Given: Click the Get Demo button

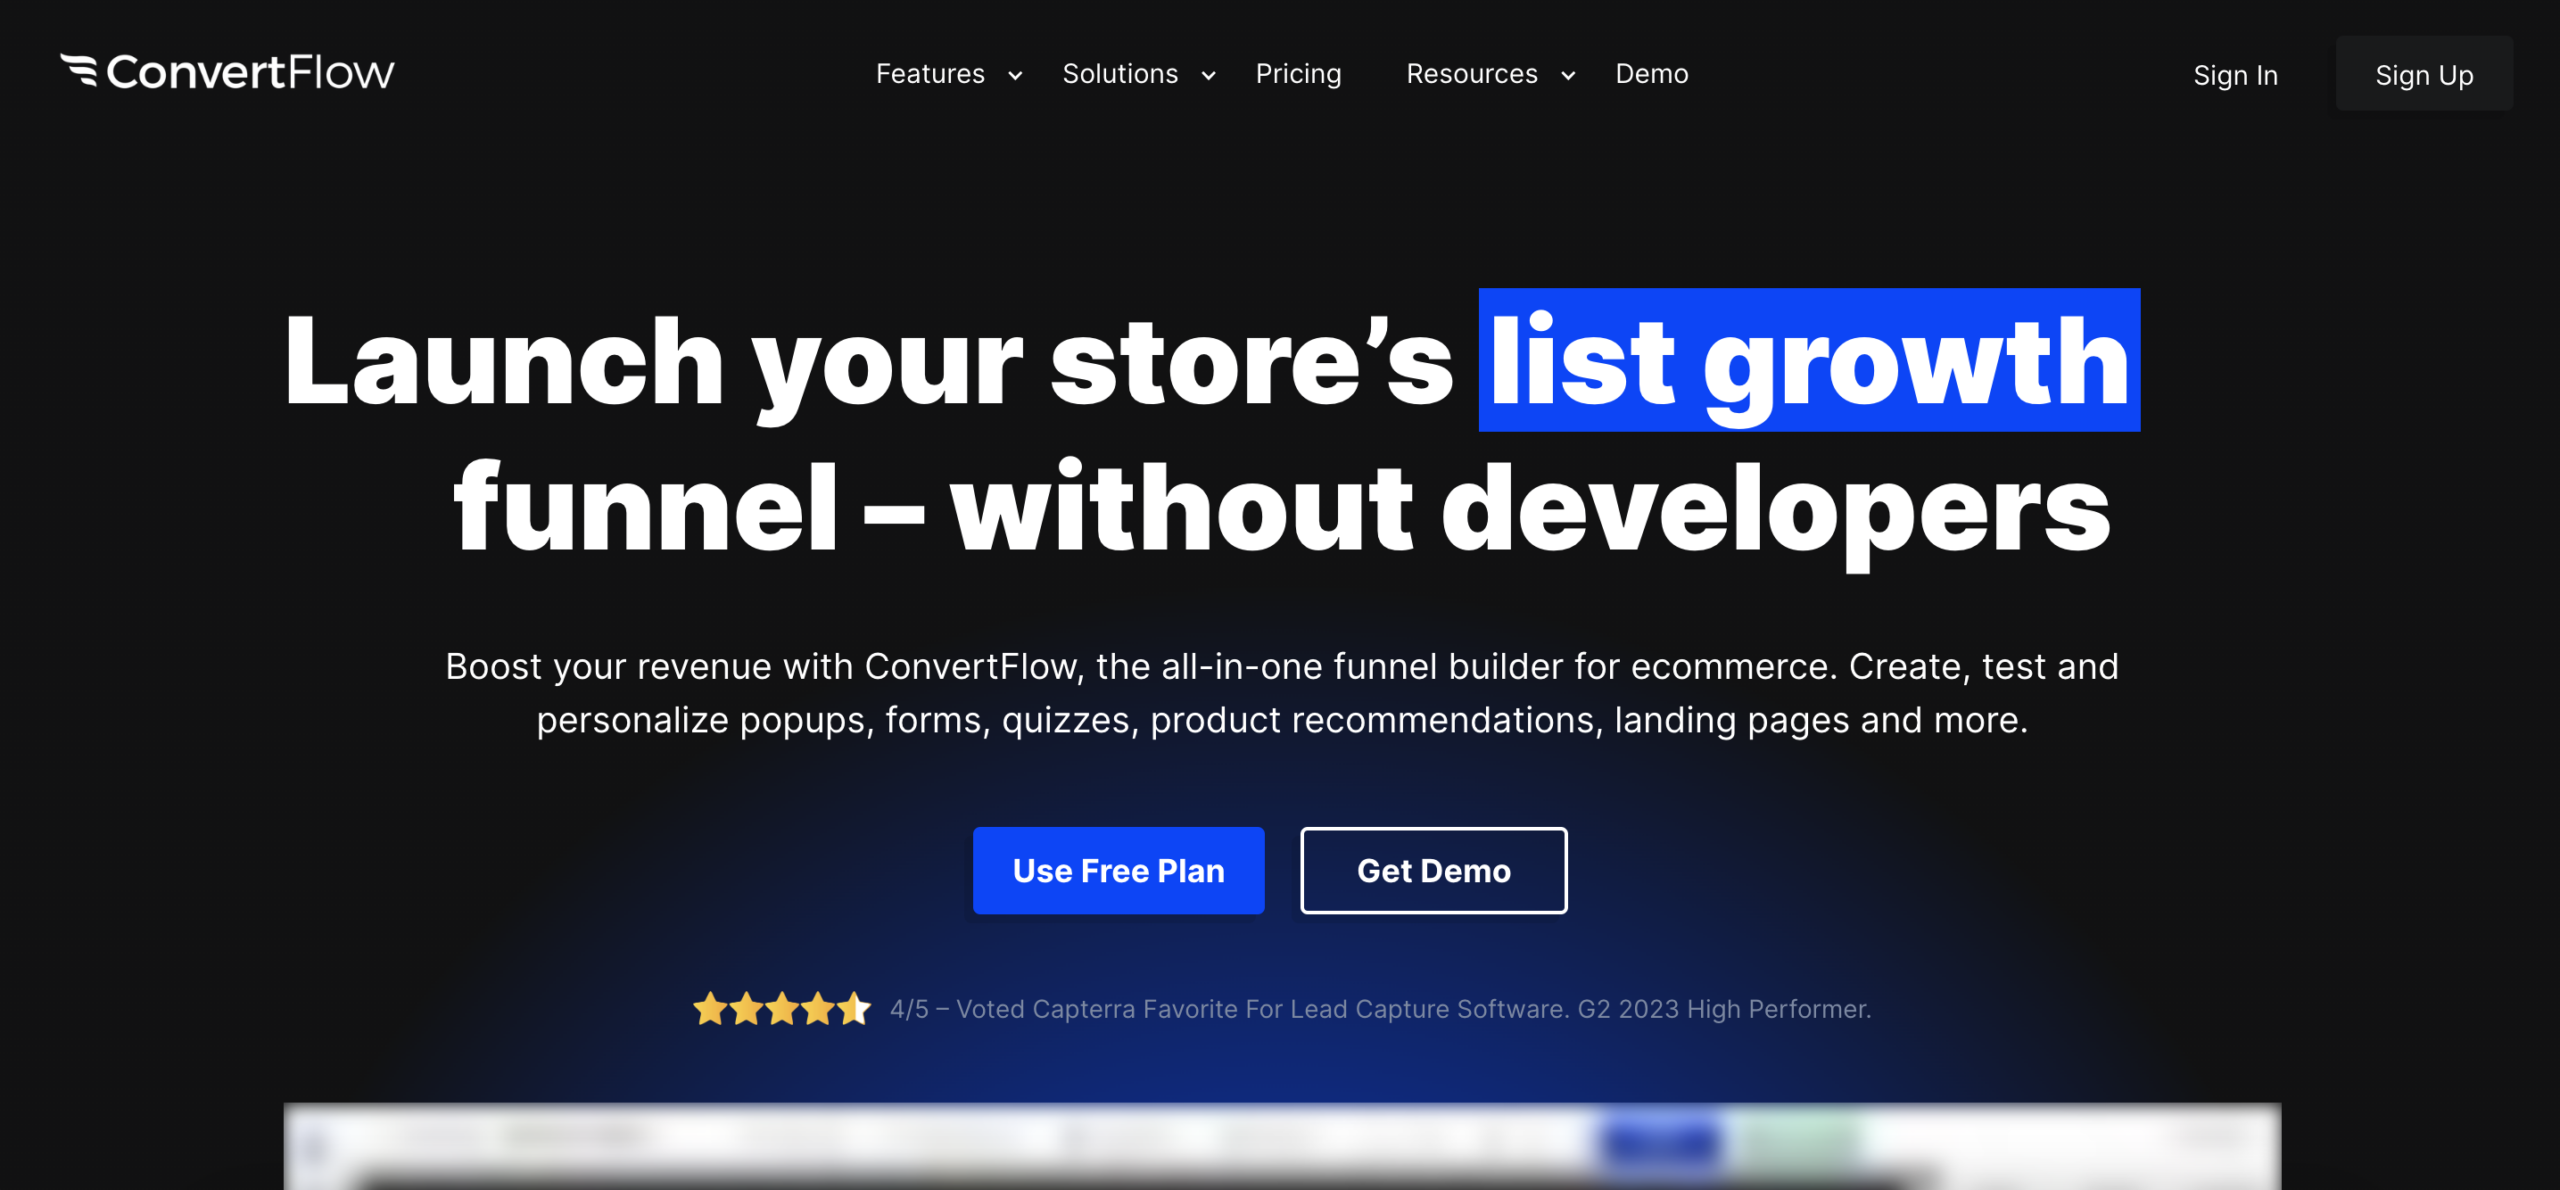Looking at the screenshot, I should tap(1433, 870).
